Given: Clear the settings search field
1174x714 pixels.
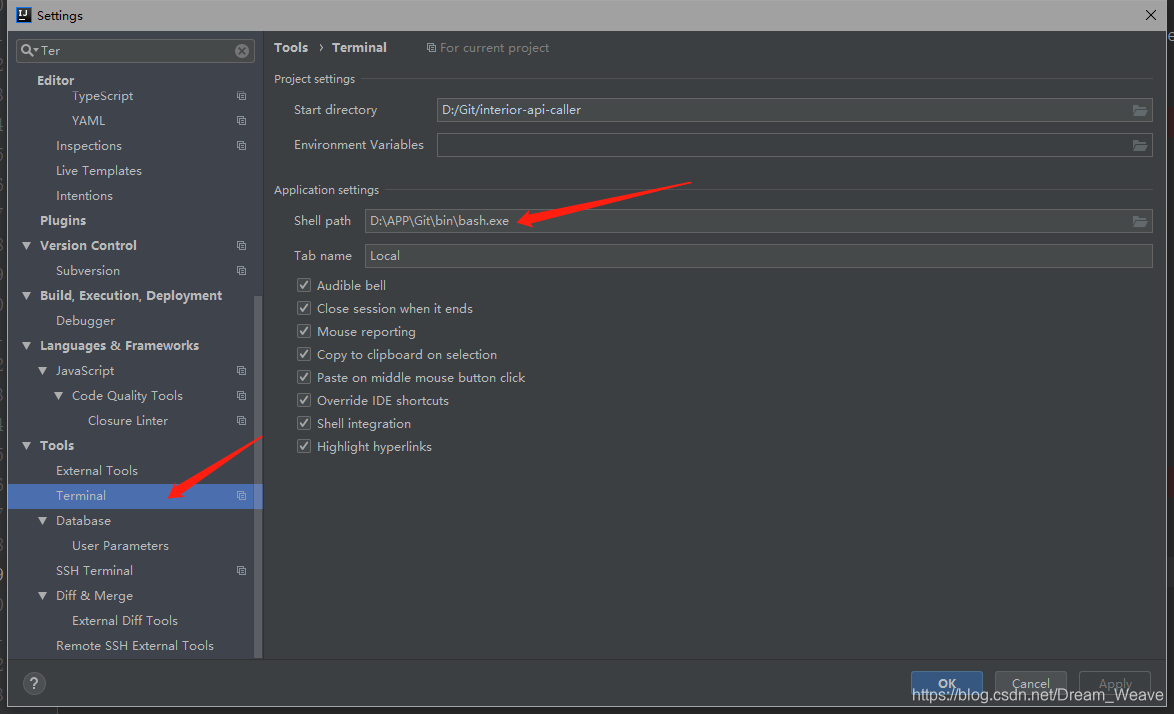Looking at the screenshot, I should [240, 50].
